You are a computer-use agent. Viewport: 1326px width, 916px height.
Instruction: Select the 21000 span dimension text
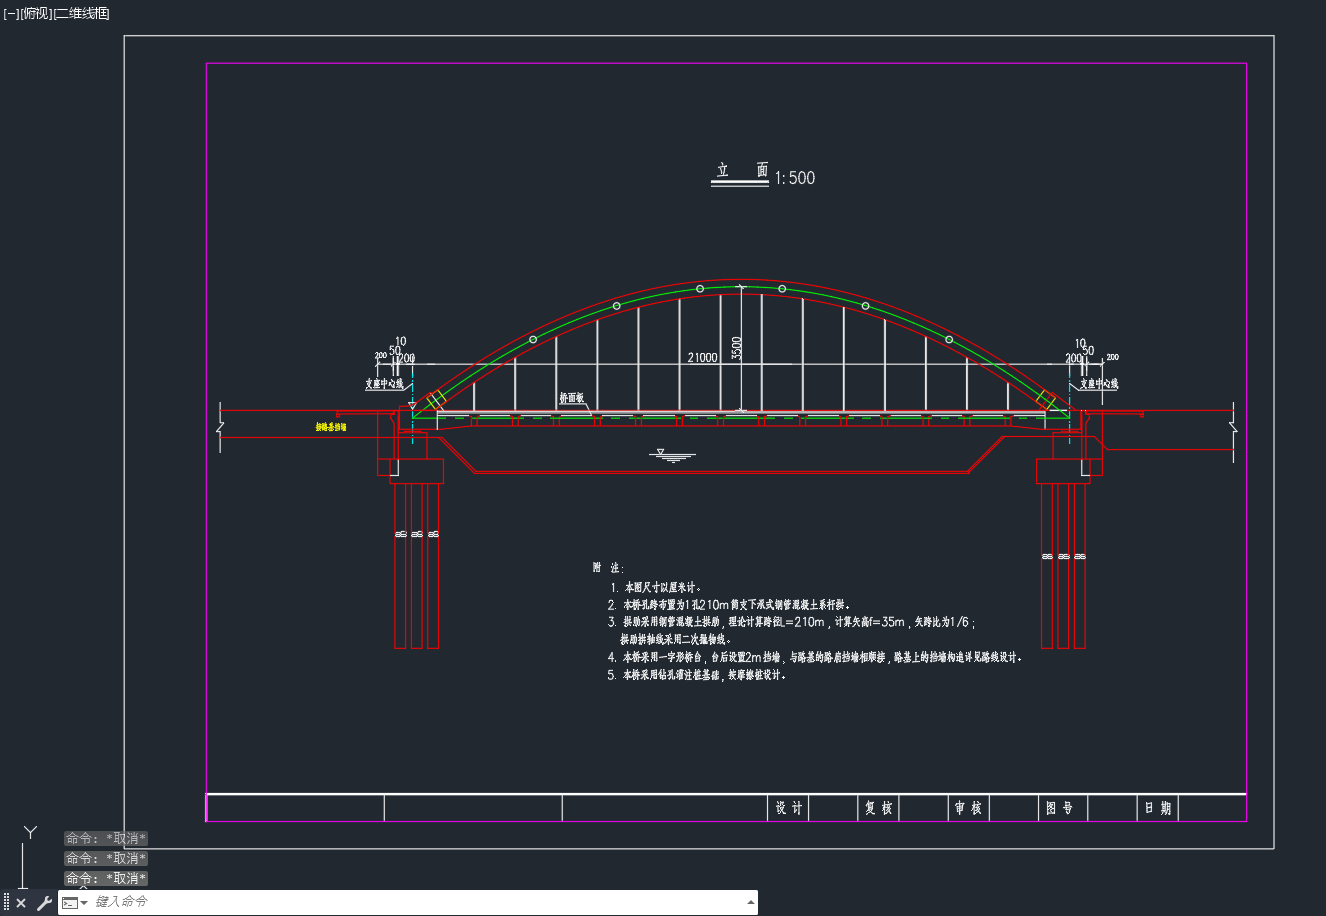click(x=703, y=357)
